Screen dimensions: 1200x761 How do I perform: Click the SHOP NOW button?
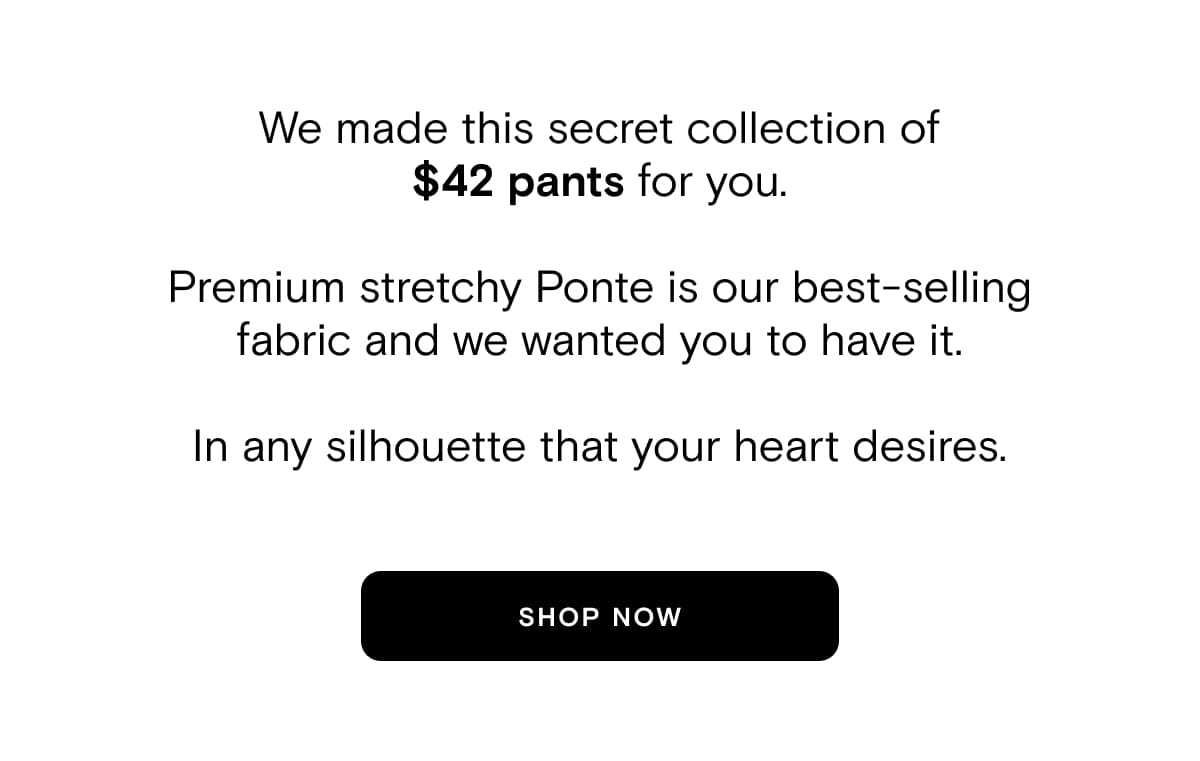coord(599,616)
